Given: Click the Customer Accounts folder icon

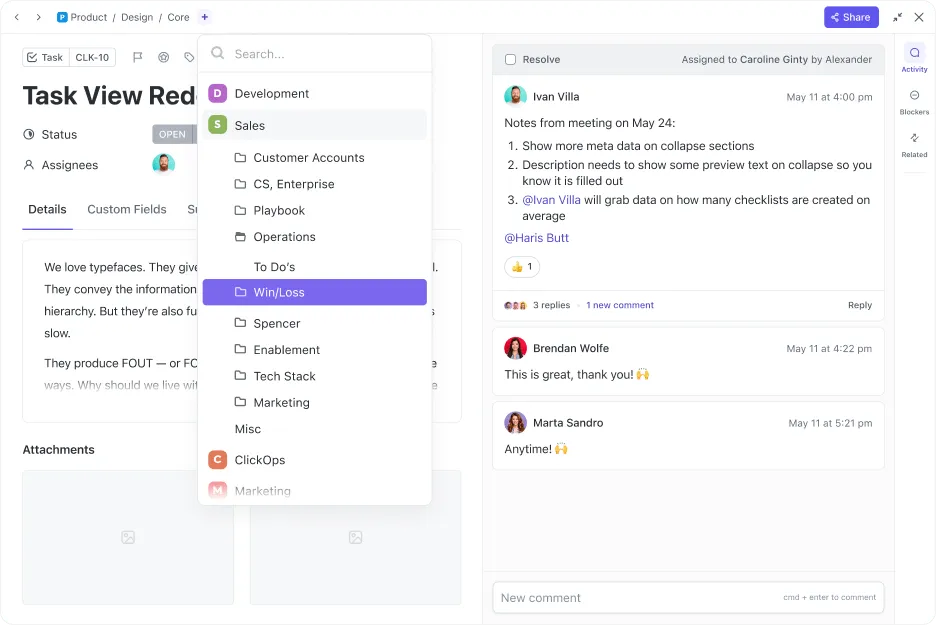Looking at the screenshot, I should click(240, 158).
